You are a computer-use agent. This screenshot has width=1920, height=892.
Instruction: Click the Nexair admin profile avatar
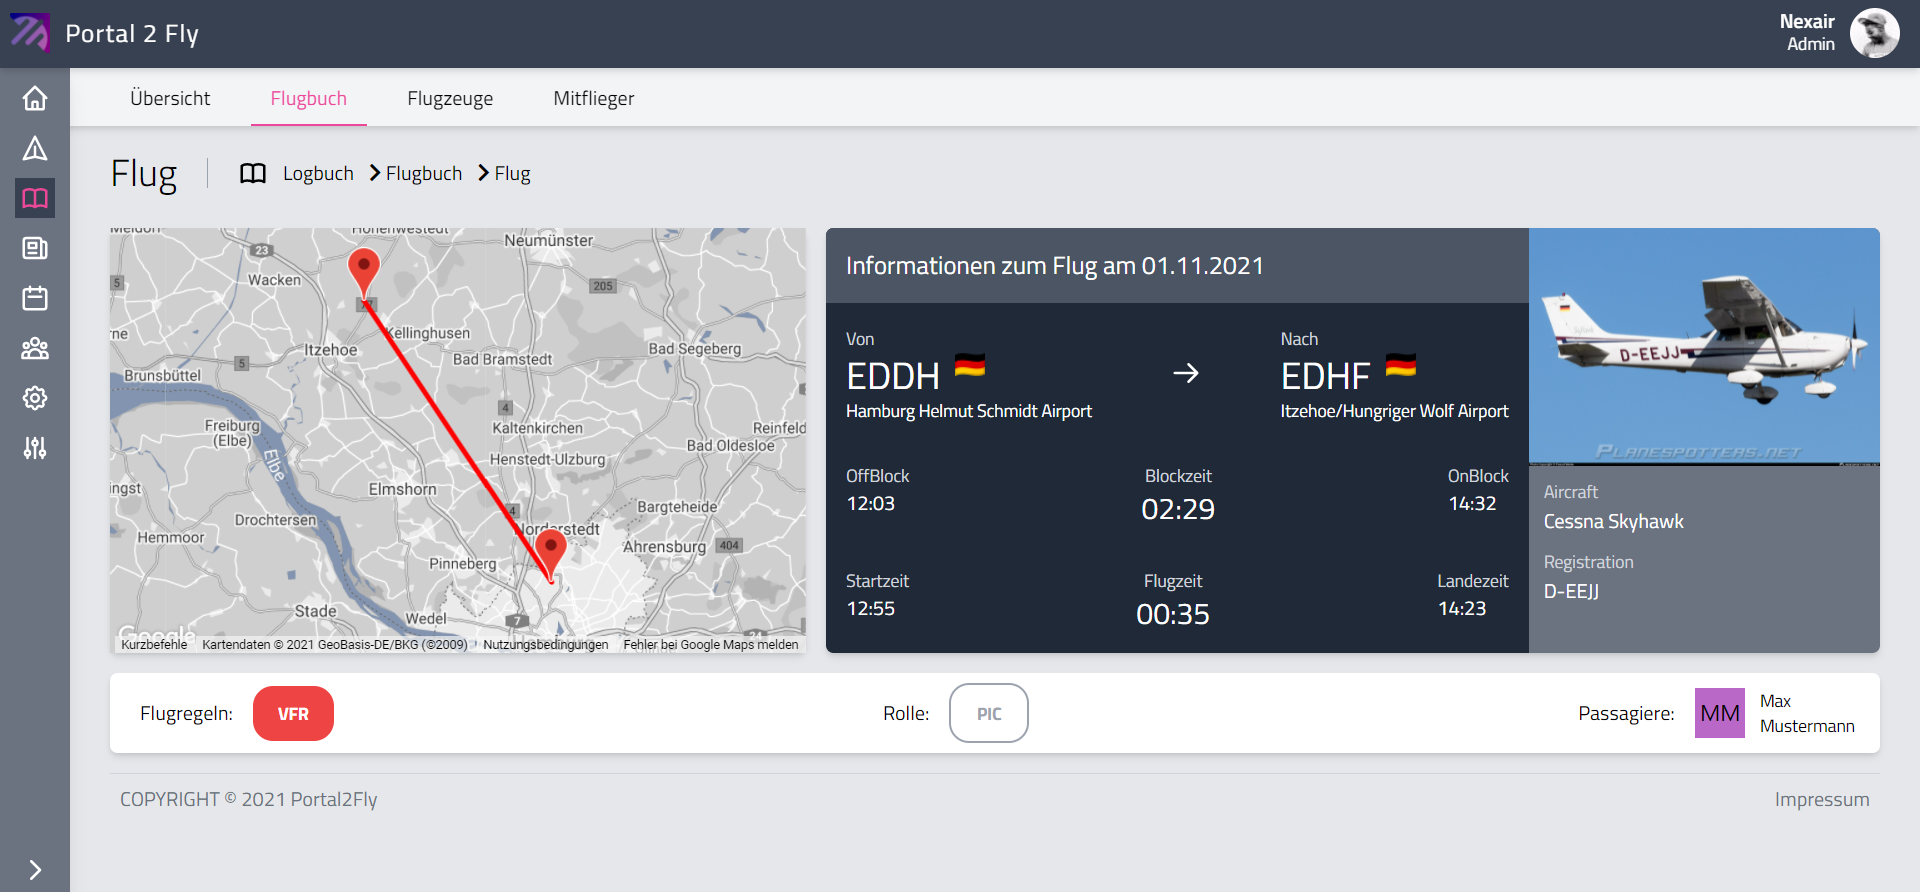point(1874,33)
